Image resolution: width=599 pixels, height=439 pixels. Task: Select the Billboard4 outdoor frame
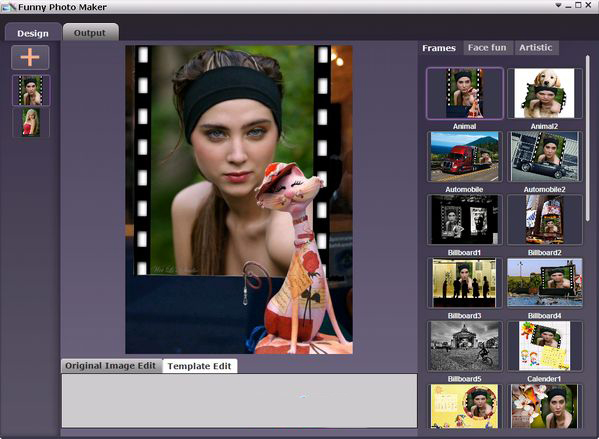[544, 283]
